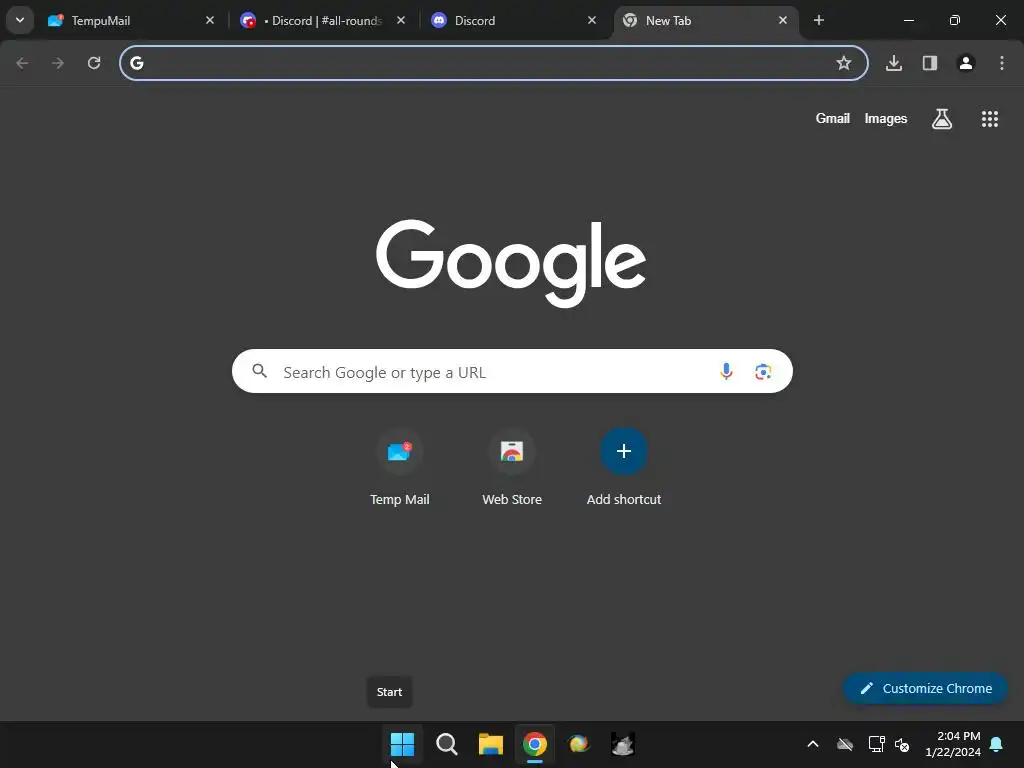Click the browser Back arrow
Image resolution: width=1024 pixels, height=768 pixels.
point(22,63)
